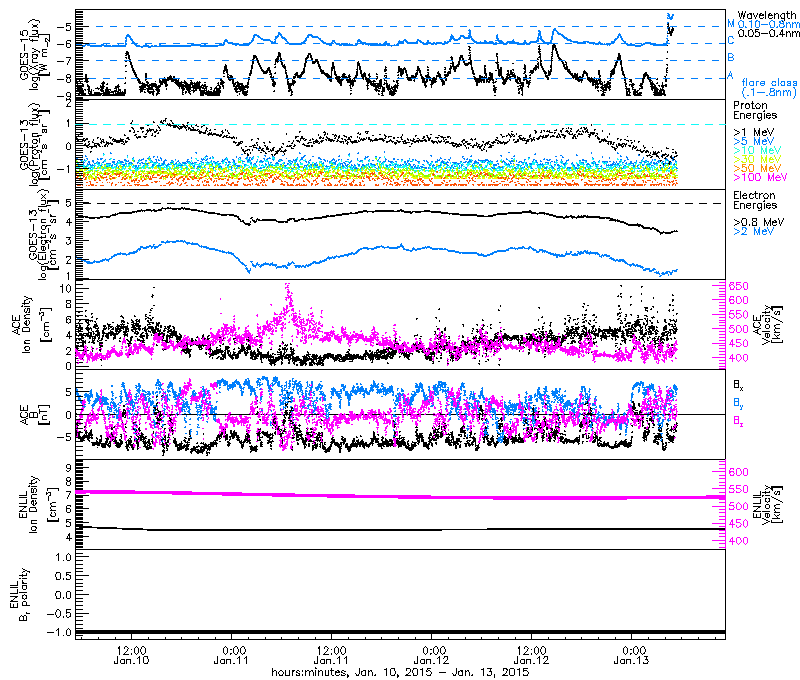Click the 'Electron Energies' legend heading
This screenshot has width=800, height=680.
tap(755, 200)
